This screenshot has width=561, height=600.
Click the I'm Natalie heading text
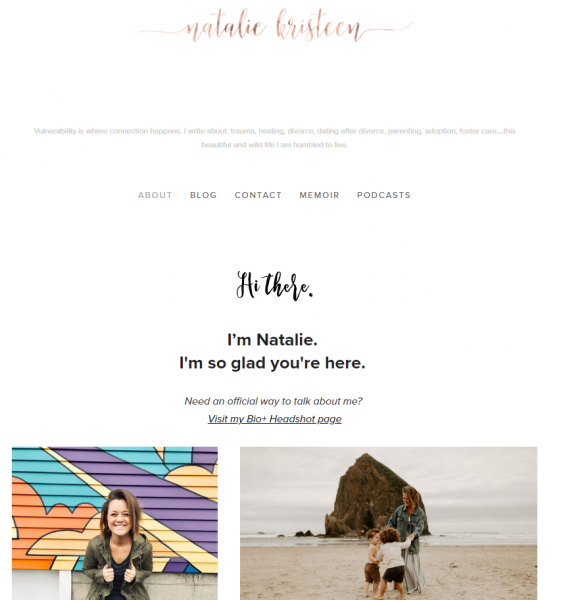coord(272,340)
